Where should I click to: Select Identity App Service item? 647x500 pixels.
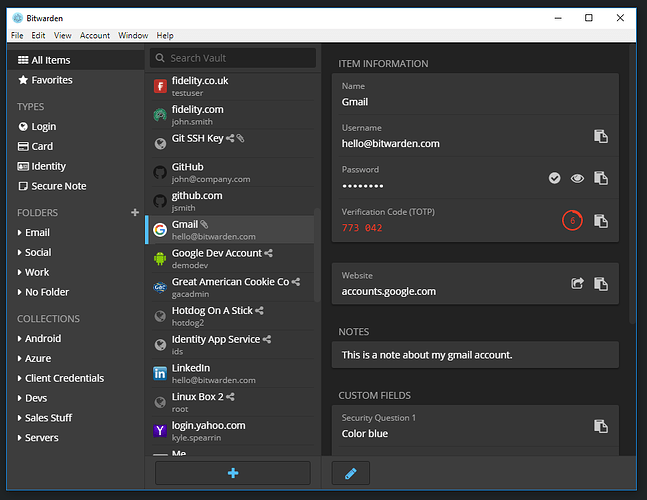232,345
